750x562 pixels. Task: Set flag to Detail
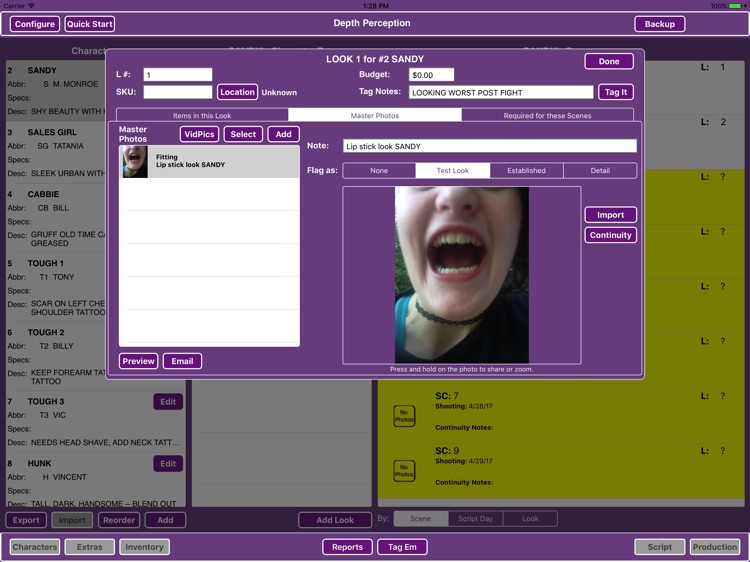(x=600, y=171)
